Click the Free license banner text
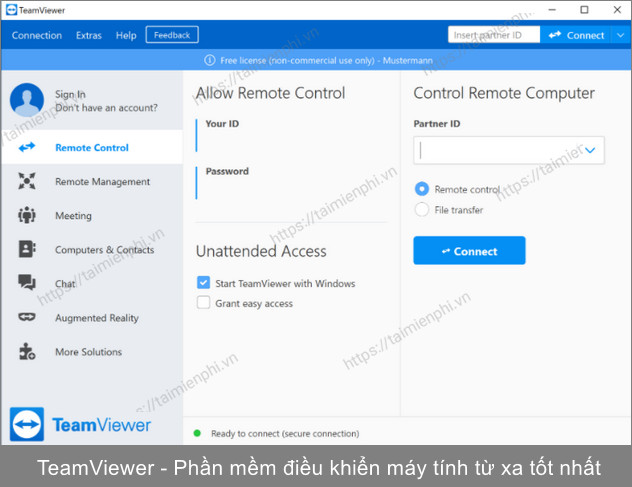Viewport: 632px width, 487px height. point(326,60)
